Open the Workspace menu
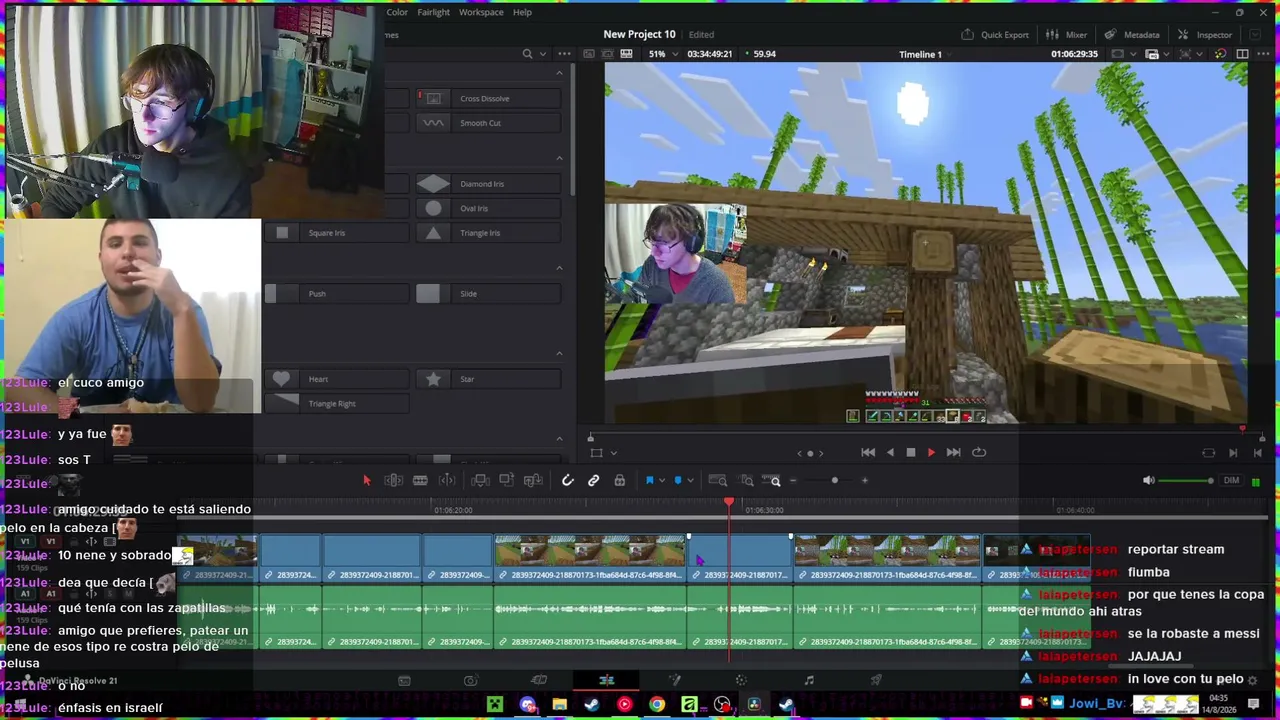This screenshot has height=720, width=1280. pyautogui.click(x=481, y=12)
